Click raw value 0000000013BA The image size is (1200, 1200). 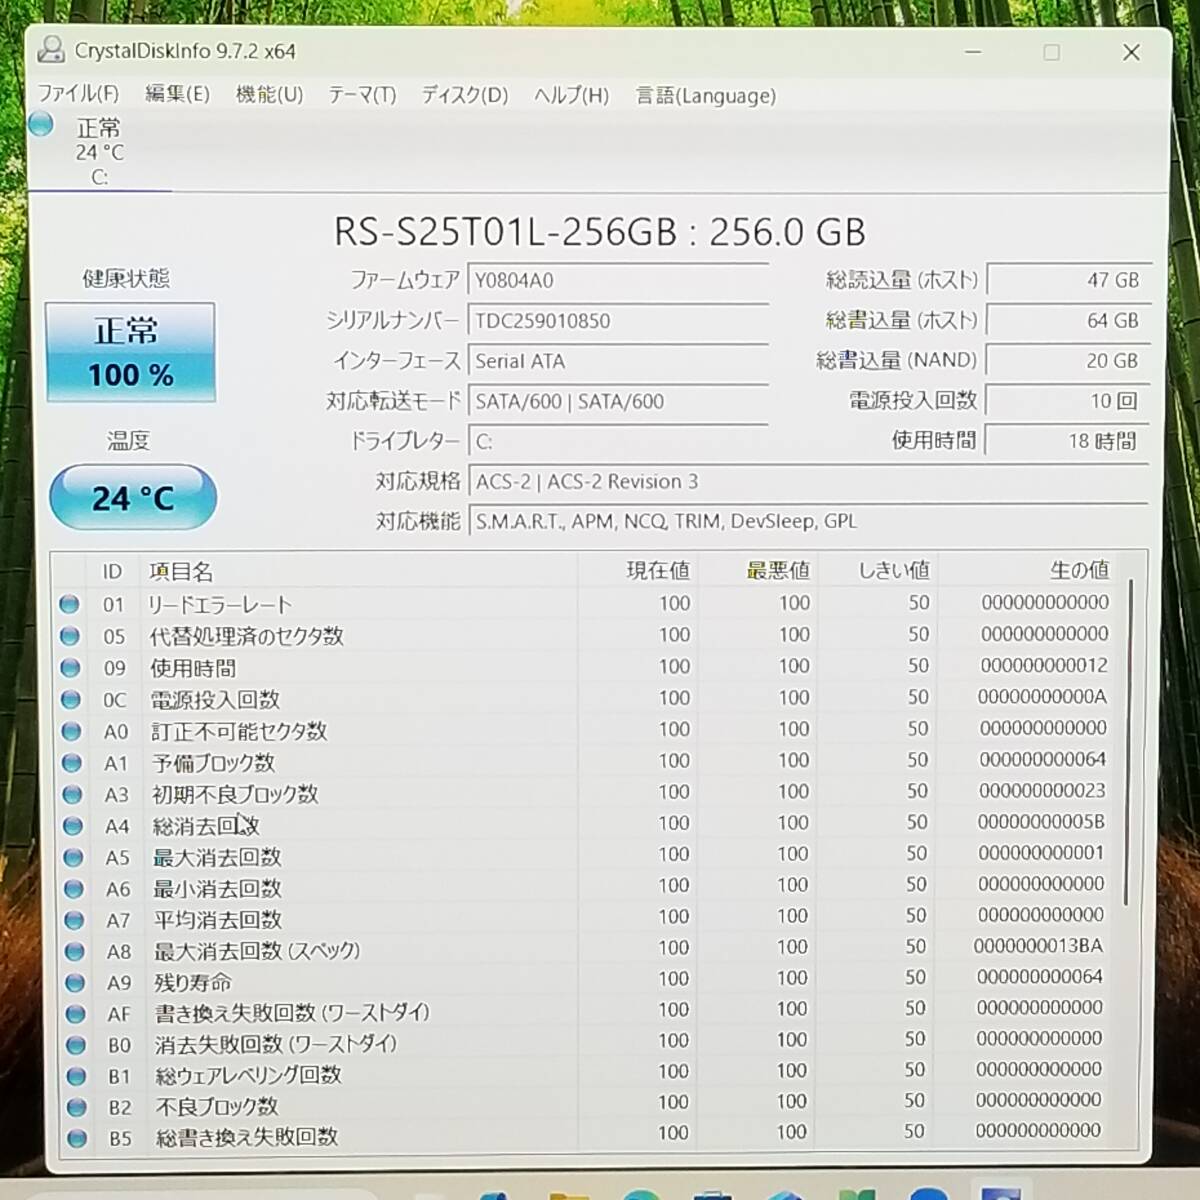pyautogui.click(x=1038, y=945)
